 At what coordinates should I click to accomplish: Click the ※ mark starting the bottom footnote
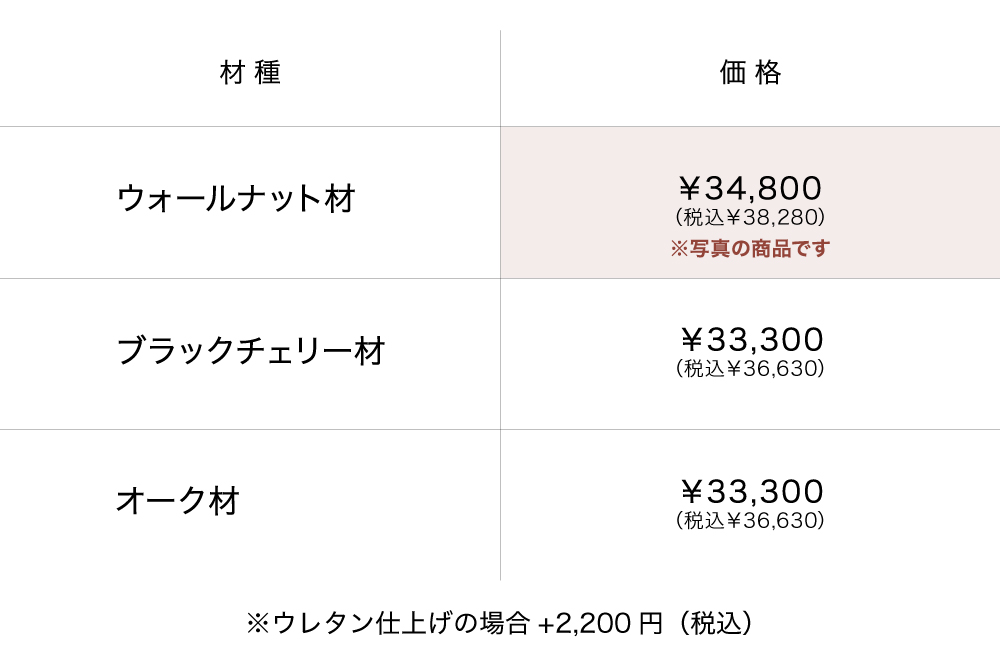257,624
